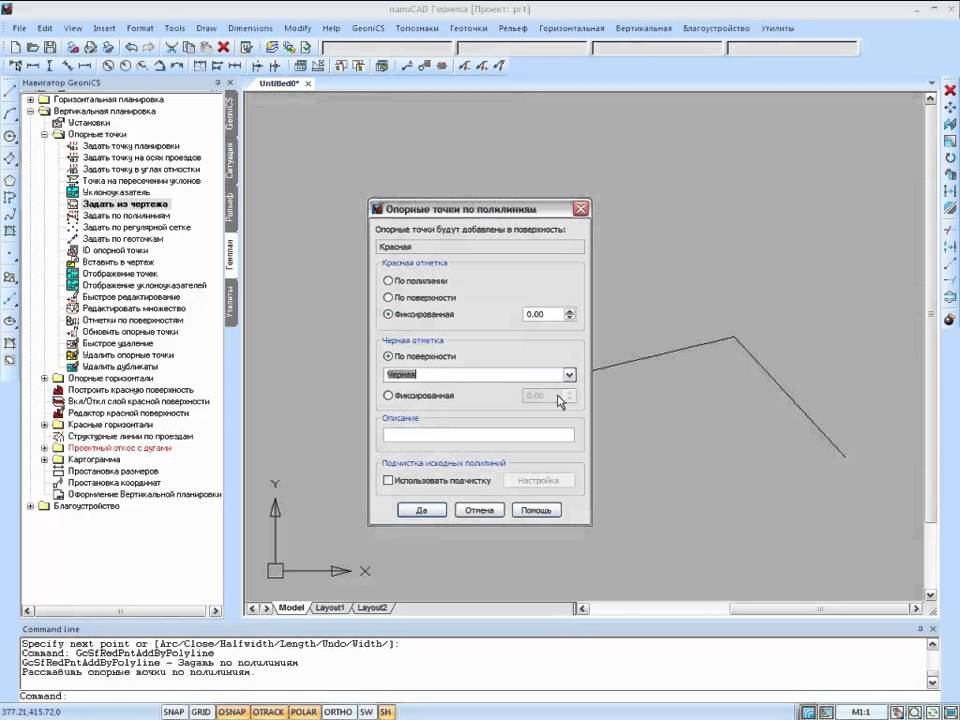Click the New document icon

(x=16, y=47)
